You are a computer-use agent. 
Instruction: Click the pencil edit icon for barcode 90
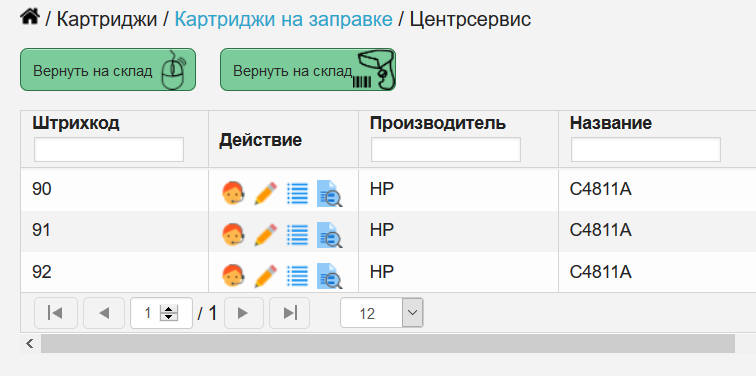266,193
